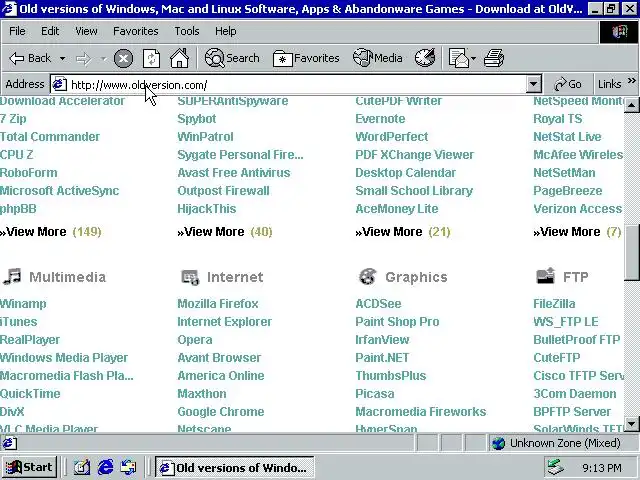The image size is (640, 480).
Task: Open the Avast Free Antivirus link
Action: pos(234,173)
